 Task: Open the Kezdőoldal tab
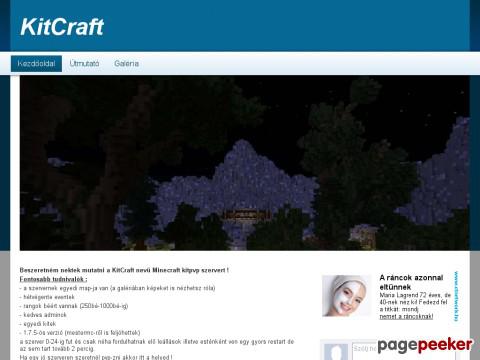36,63
